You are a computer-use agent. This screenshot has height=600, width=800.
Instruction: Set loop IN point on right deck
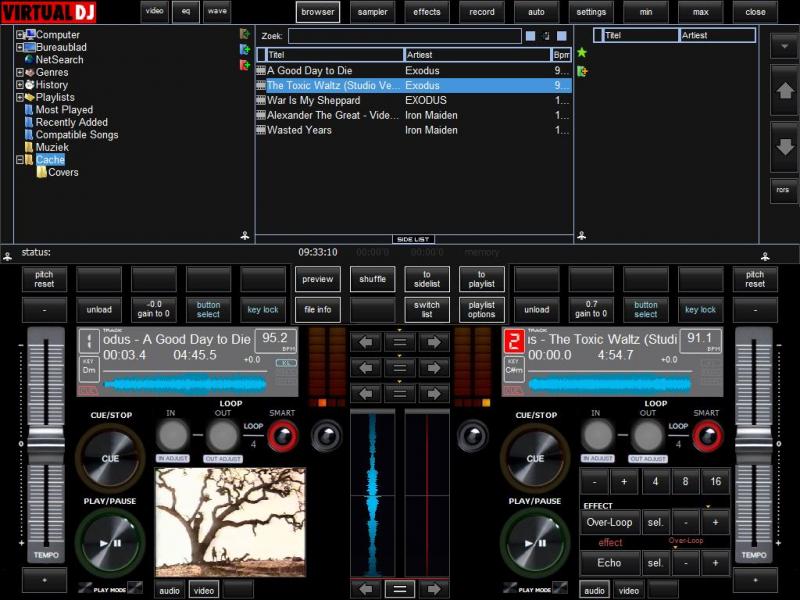(597, 435)
